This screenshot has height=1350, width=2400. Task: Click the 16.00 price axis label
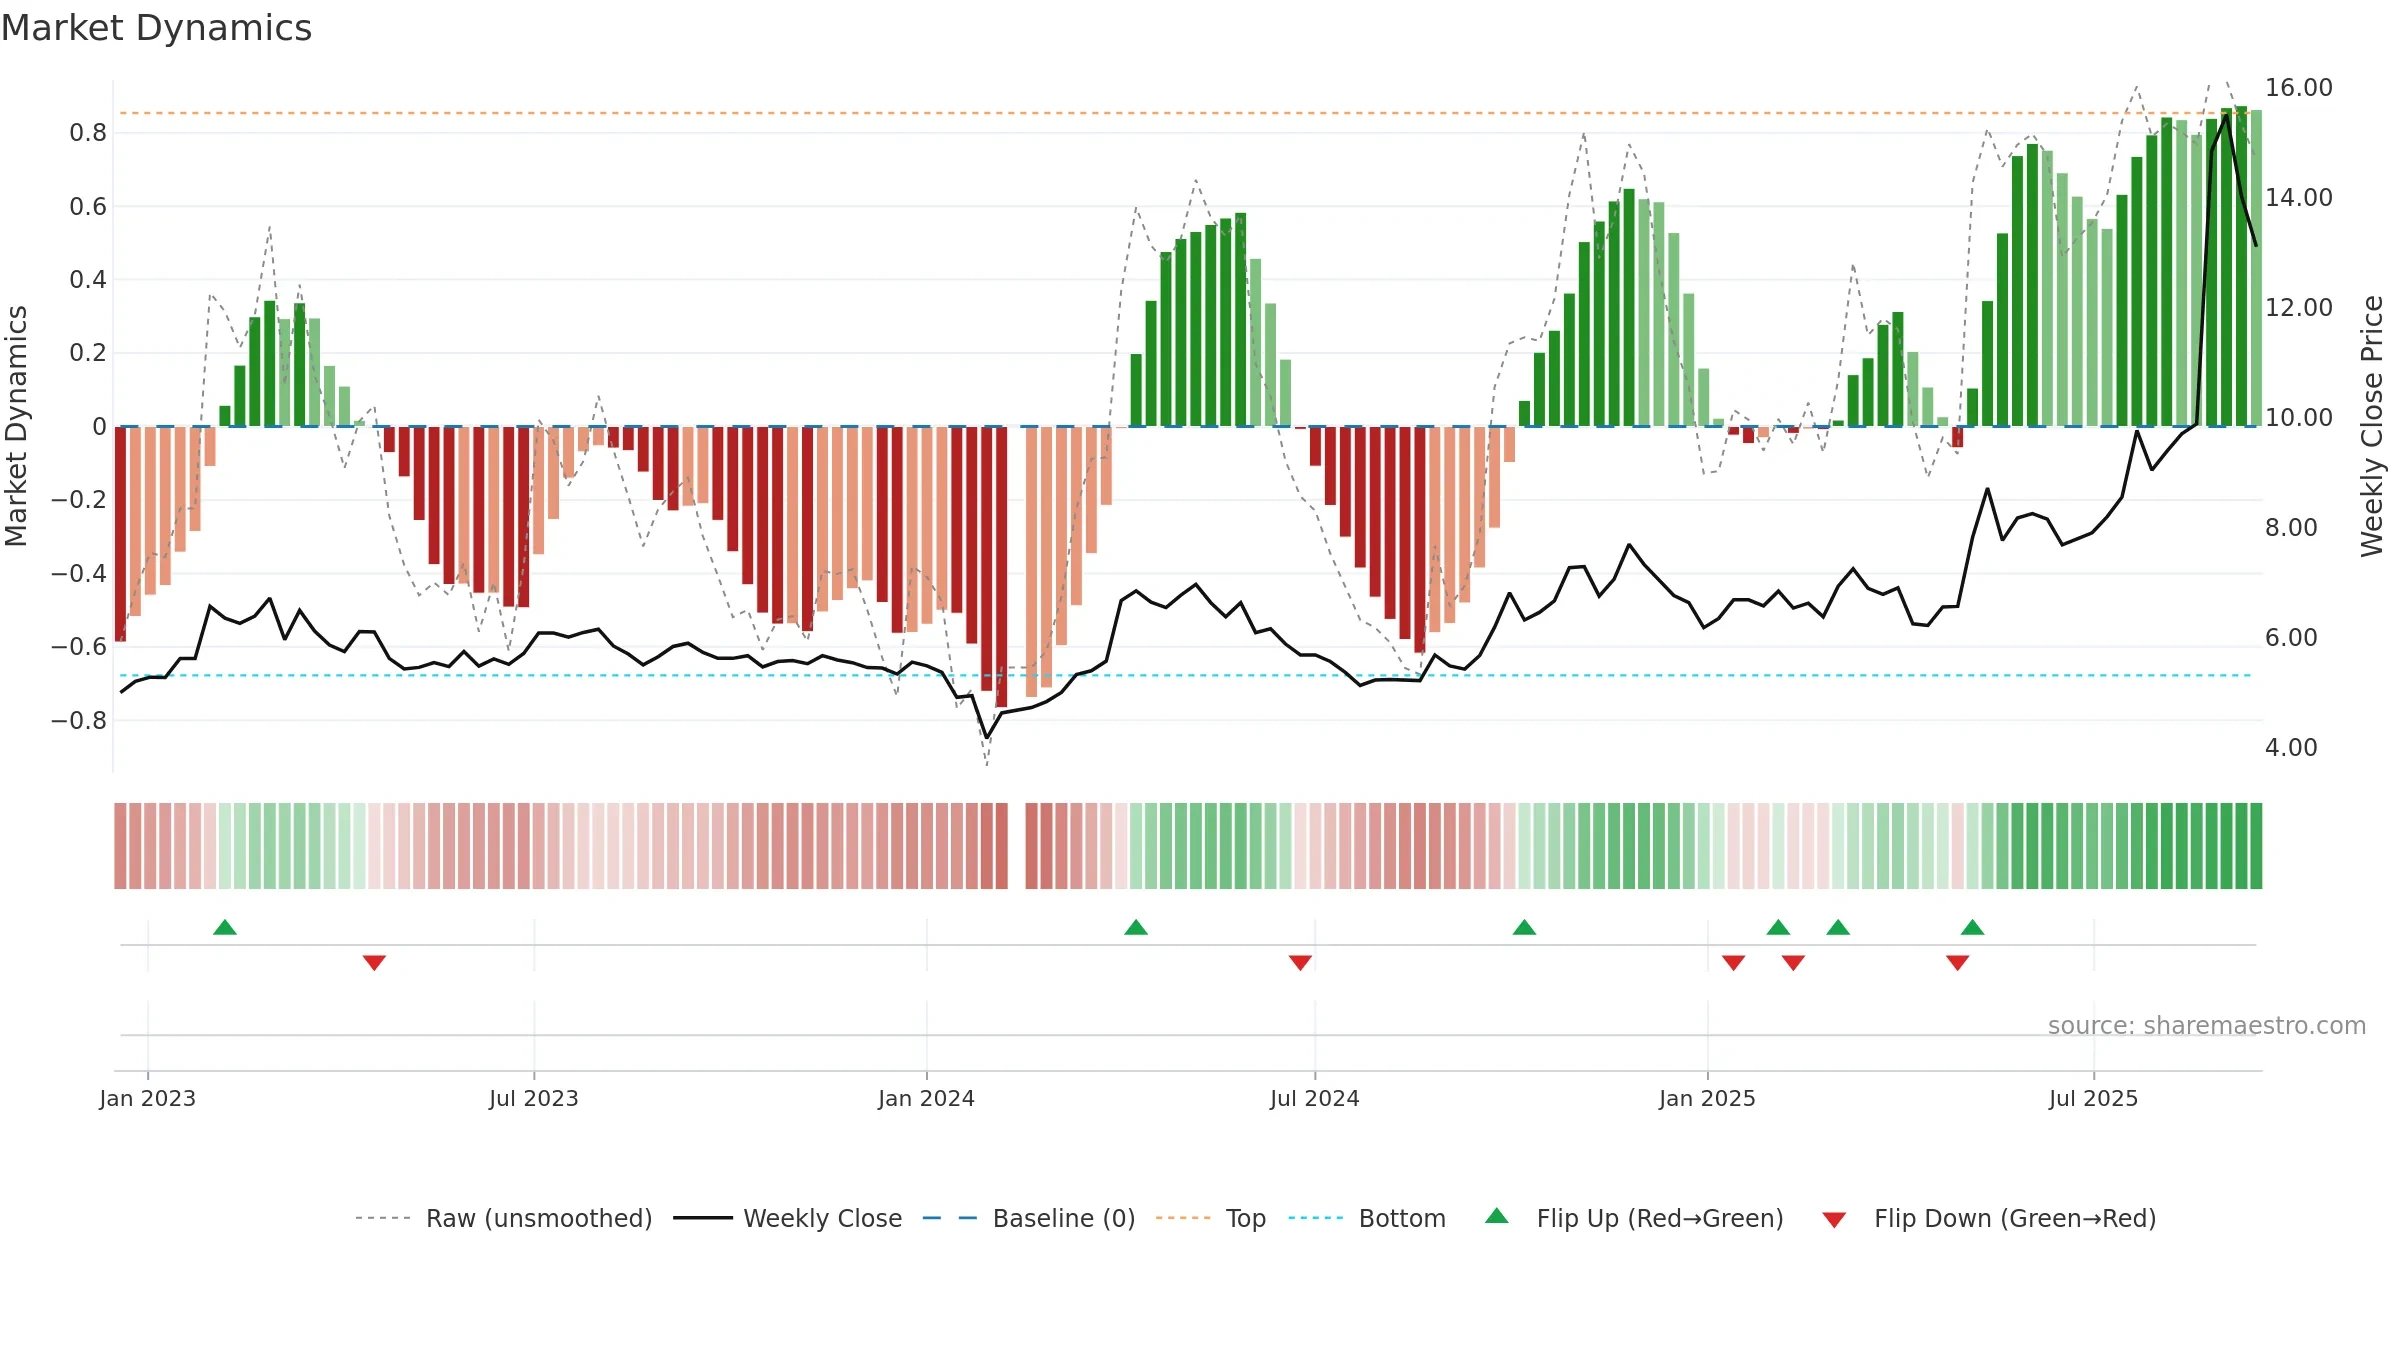click(x=2299, y=88)
